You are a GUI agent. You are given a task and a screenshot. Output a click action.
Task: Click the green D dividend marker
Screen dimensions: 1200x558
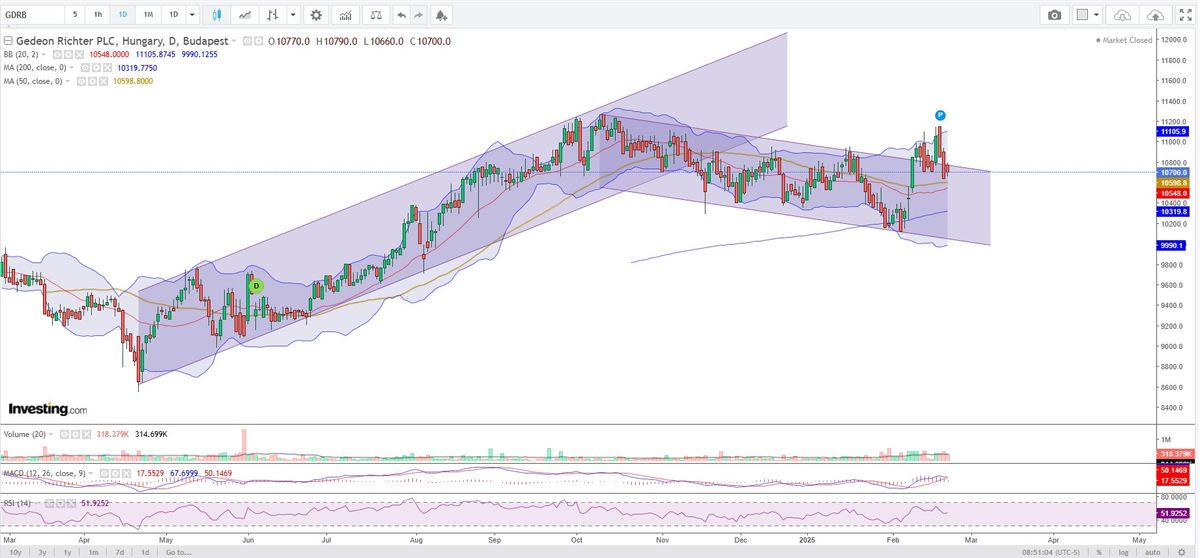pos(256,285)
